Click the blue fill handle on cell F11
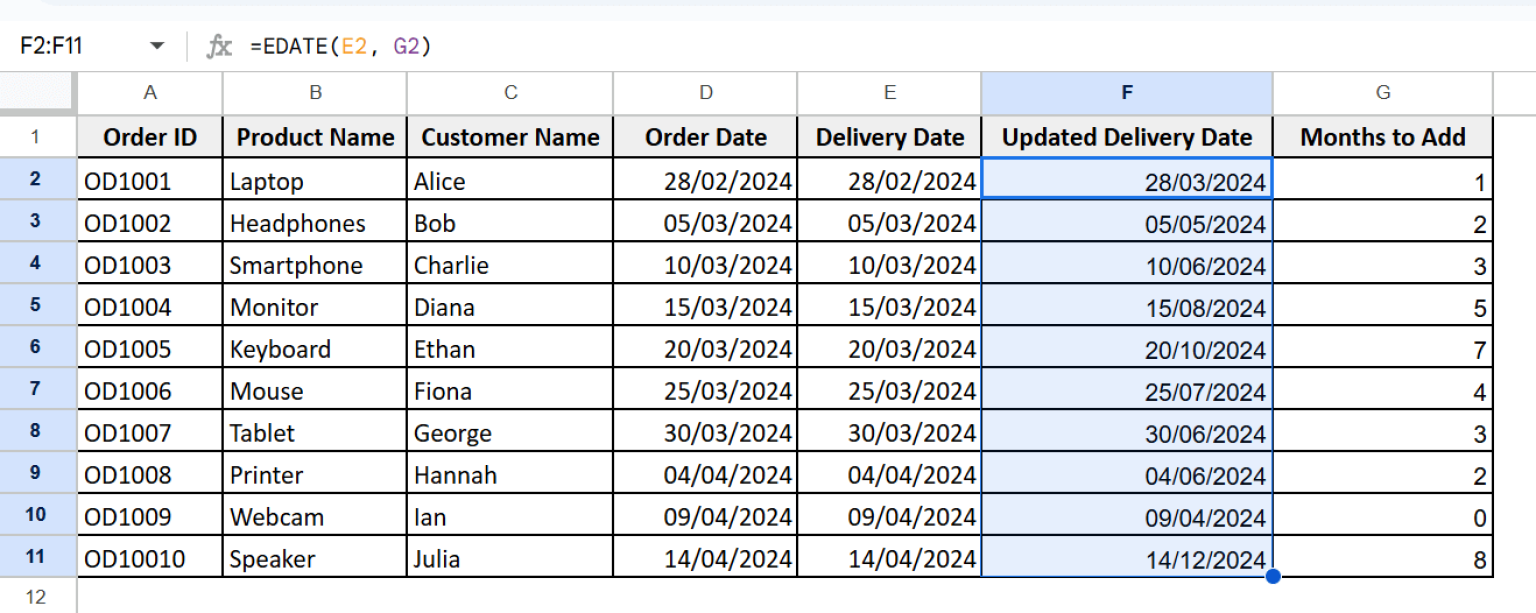The height and width of the screenshot is (613, 1536). 1271,575
